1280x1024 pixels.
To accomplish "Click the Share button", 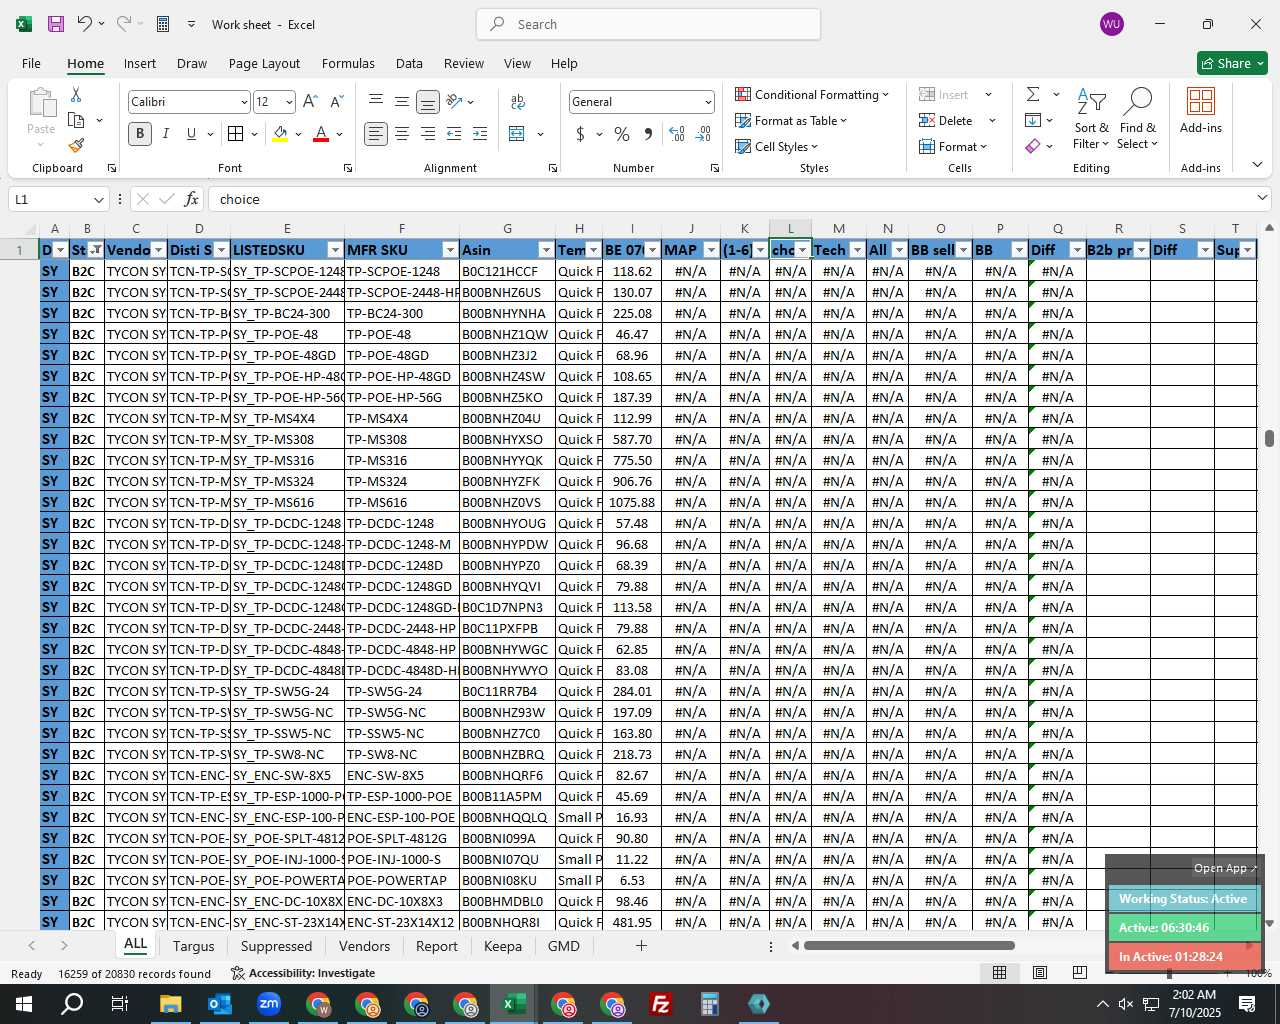I will pos(1233,63).
